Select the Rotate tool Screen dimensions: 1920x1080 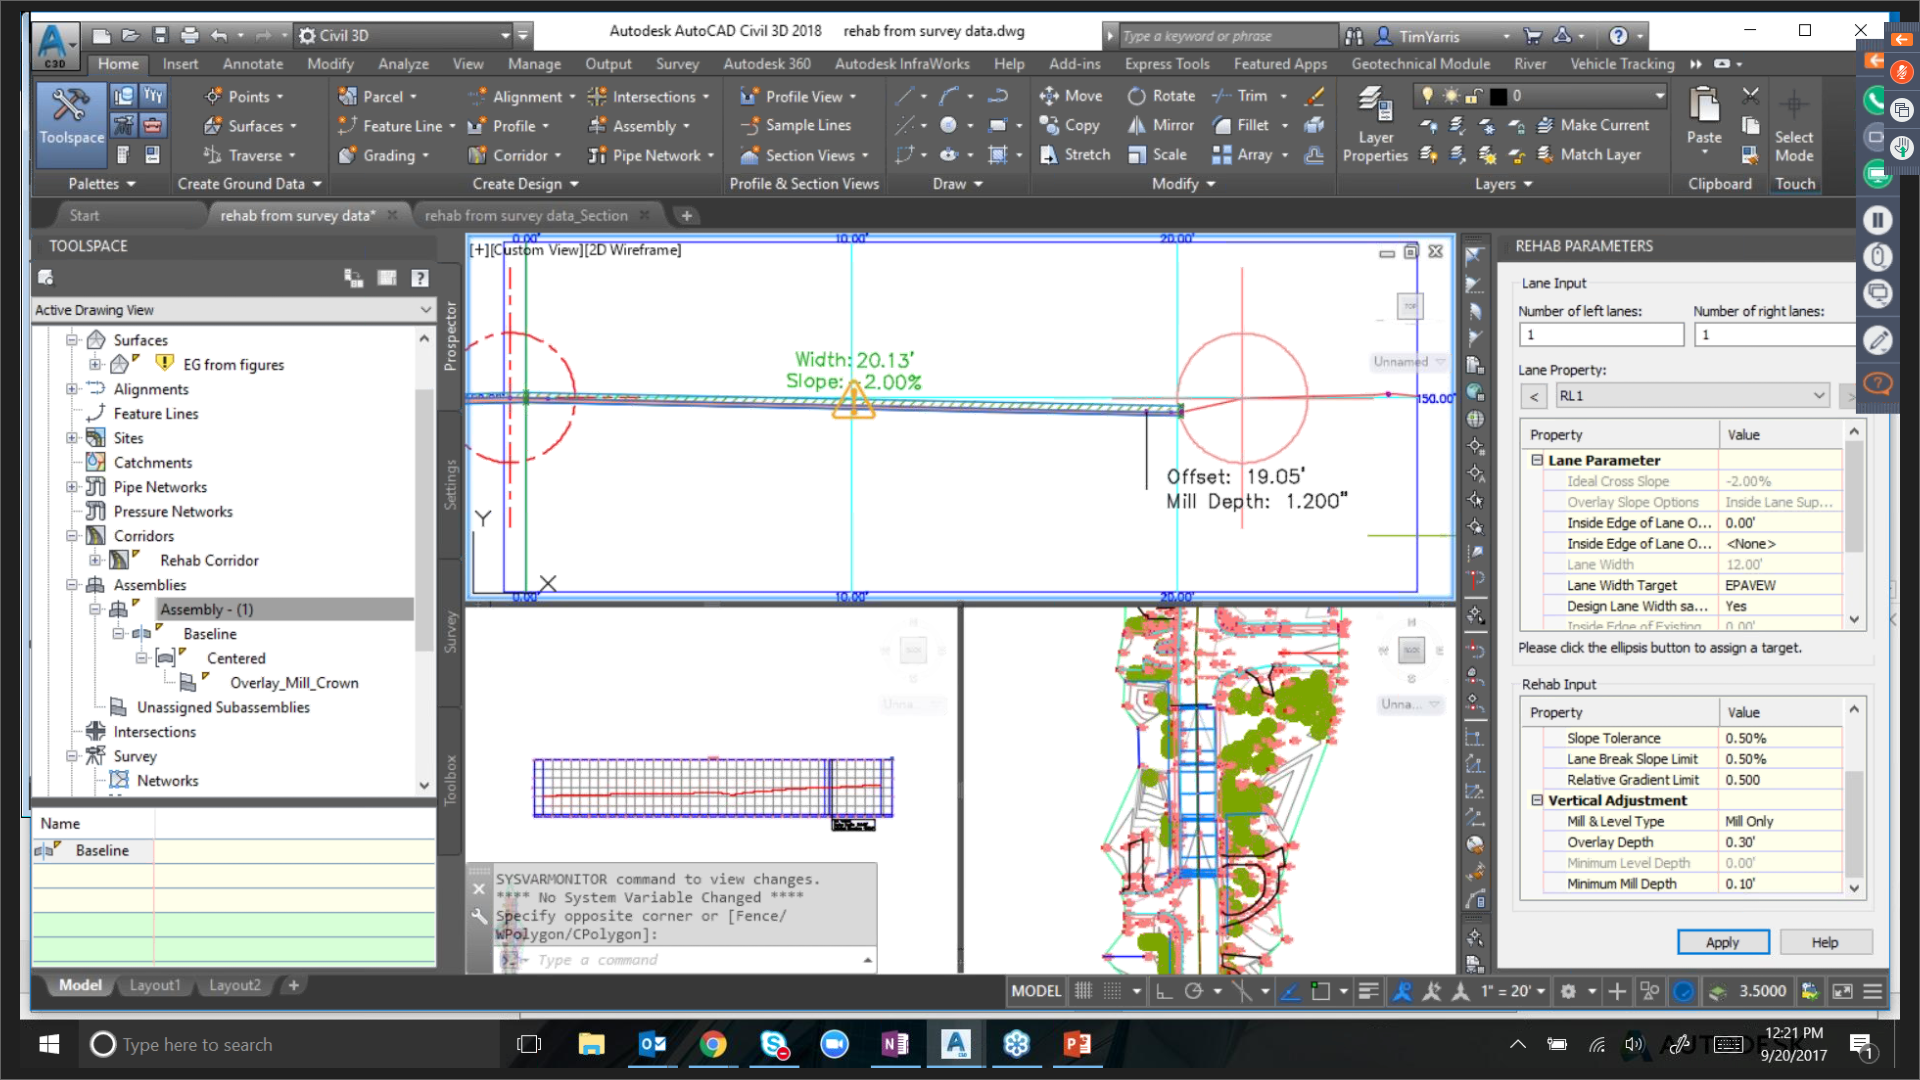coord(1161,96)
